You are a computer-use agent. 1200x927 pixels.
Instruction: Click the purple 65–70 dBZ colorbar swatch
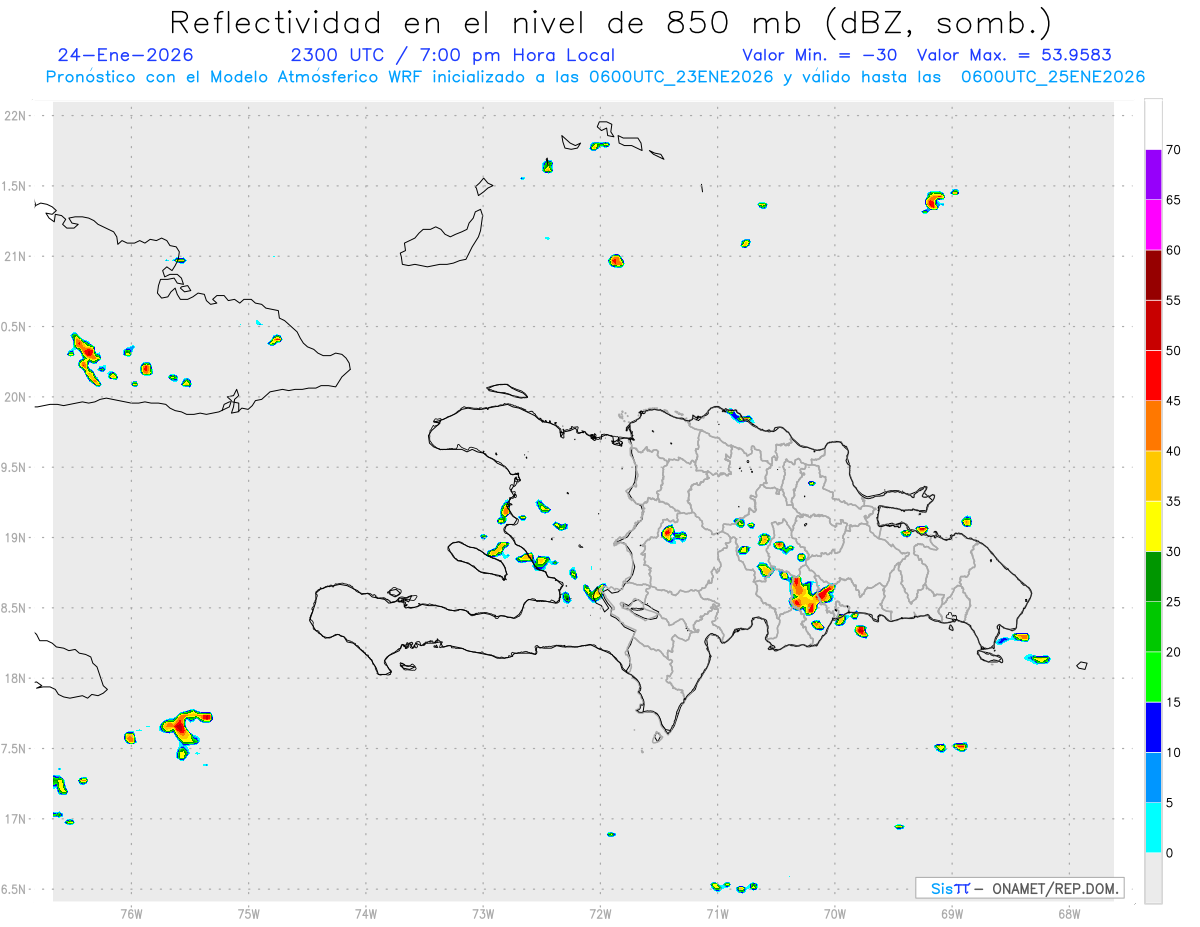pyautogui.click(x=1153, y=175)
